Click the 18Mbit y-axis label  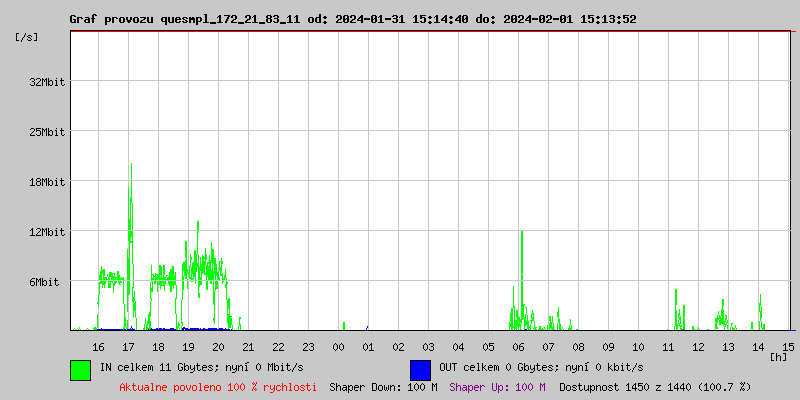(47, 182)
